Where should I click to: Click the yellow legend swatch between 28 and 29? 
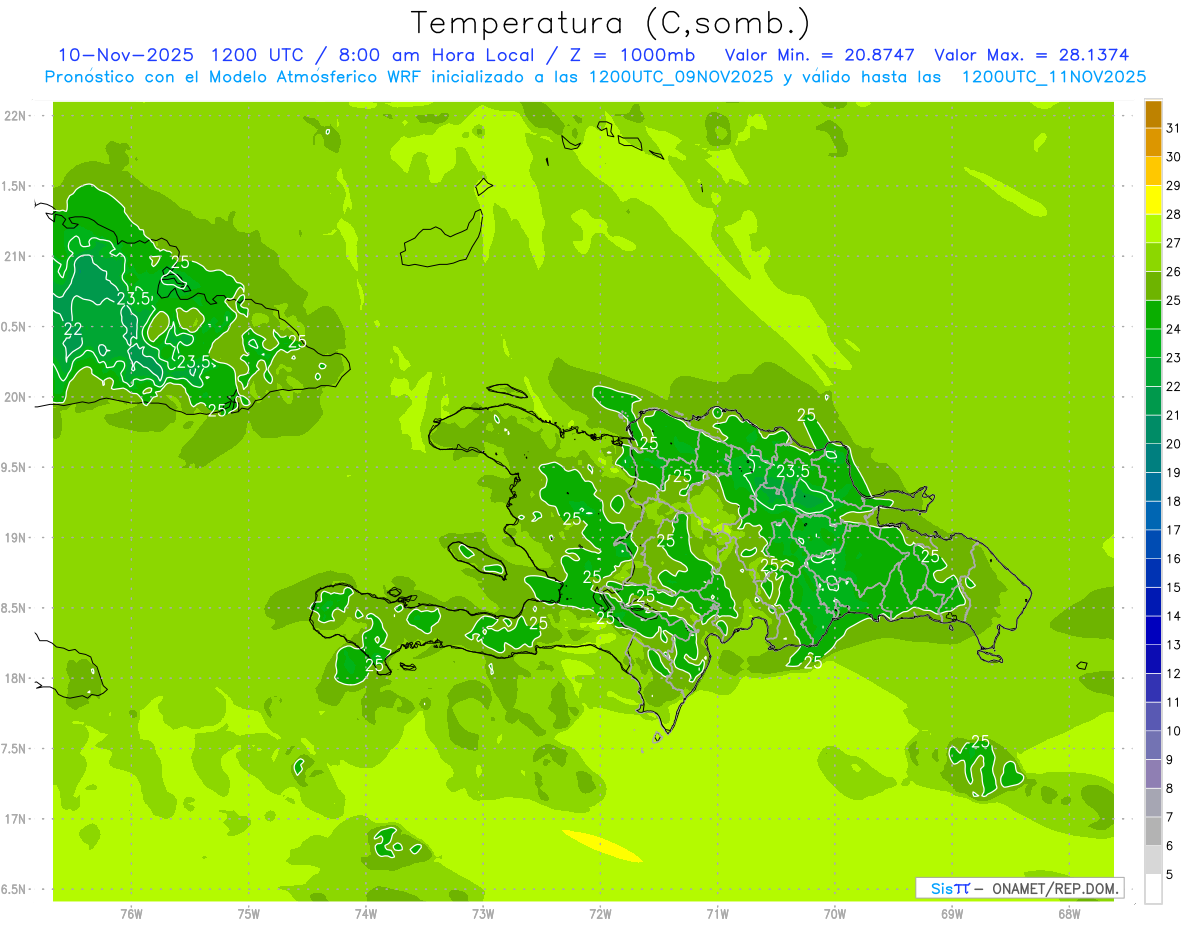click(x=1153, y=200)
